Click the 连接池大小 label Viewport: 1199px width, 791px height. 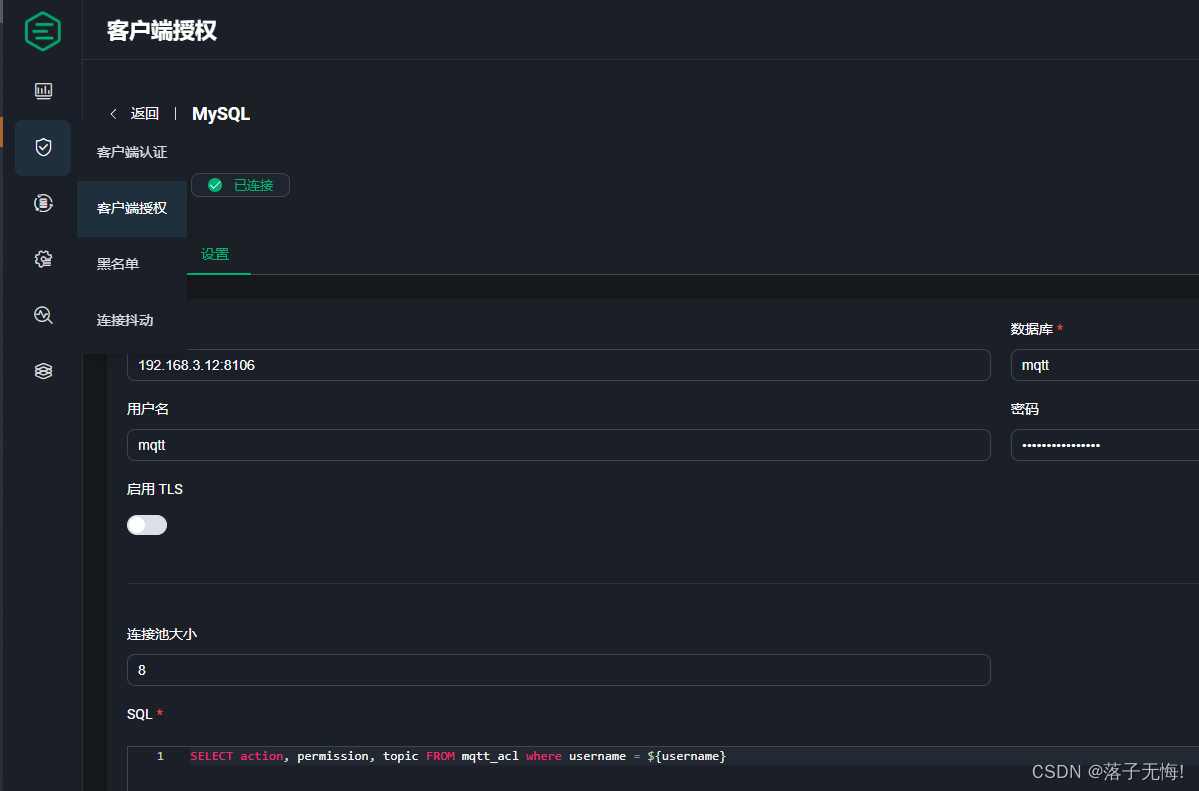click(x=162, y=634)
